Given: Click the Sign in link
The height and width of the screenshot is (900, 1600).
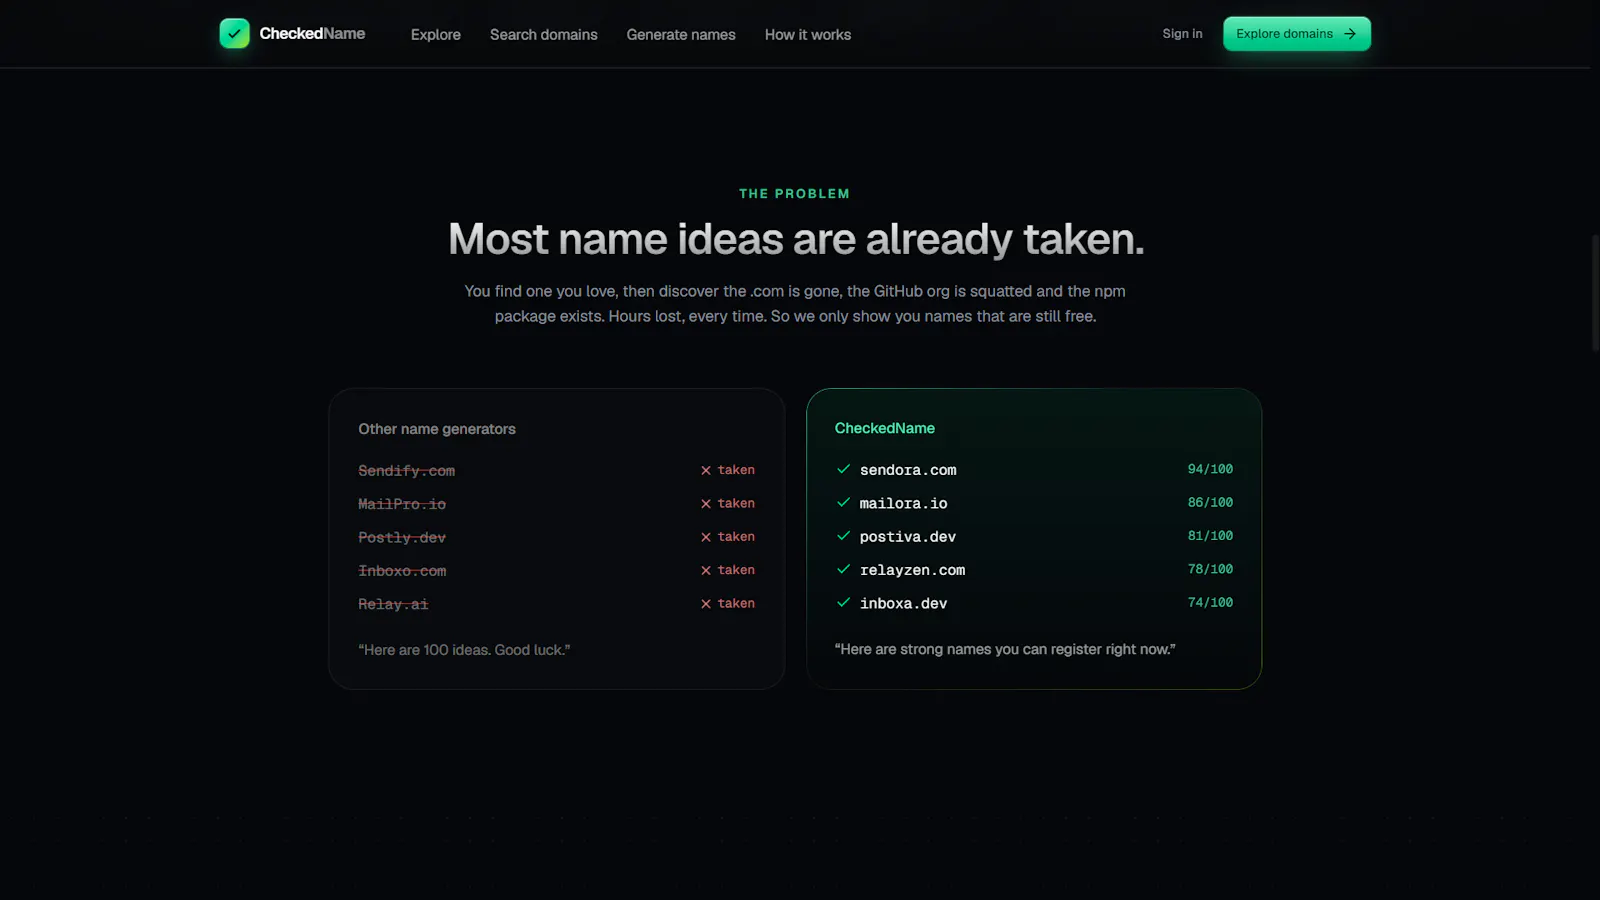Looking at the screenshot, I should click(1182, 34).
